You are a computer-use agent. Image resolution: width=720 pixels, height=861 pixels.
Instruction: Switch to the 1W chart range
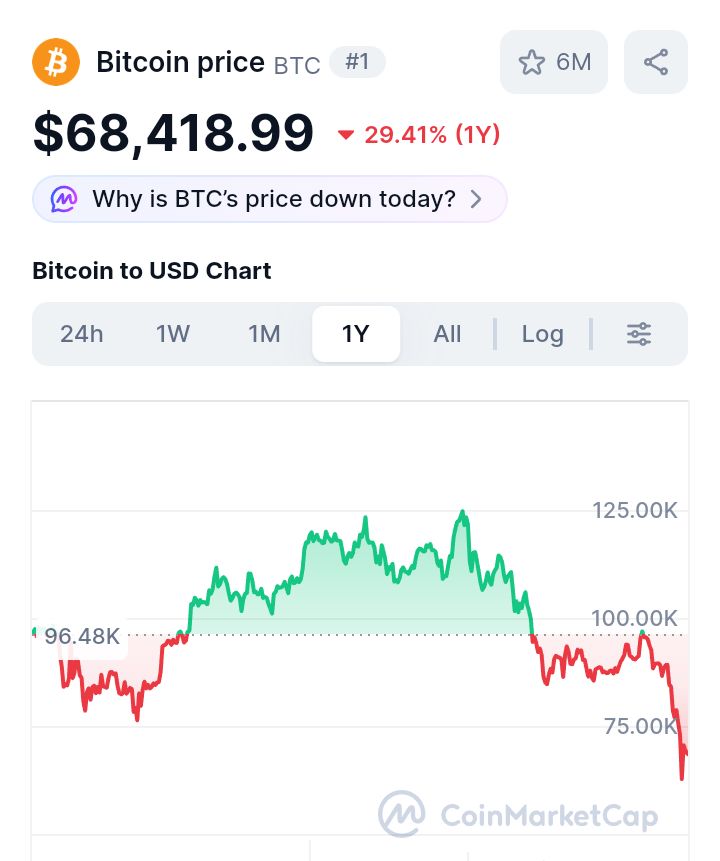(173, 334)
